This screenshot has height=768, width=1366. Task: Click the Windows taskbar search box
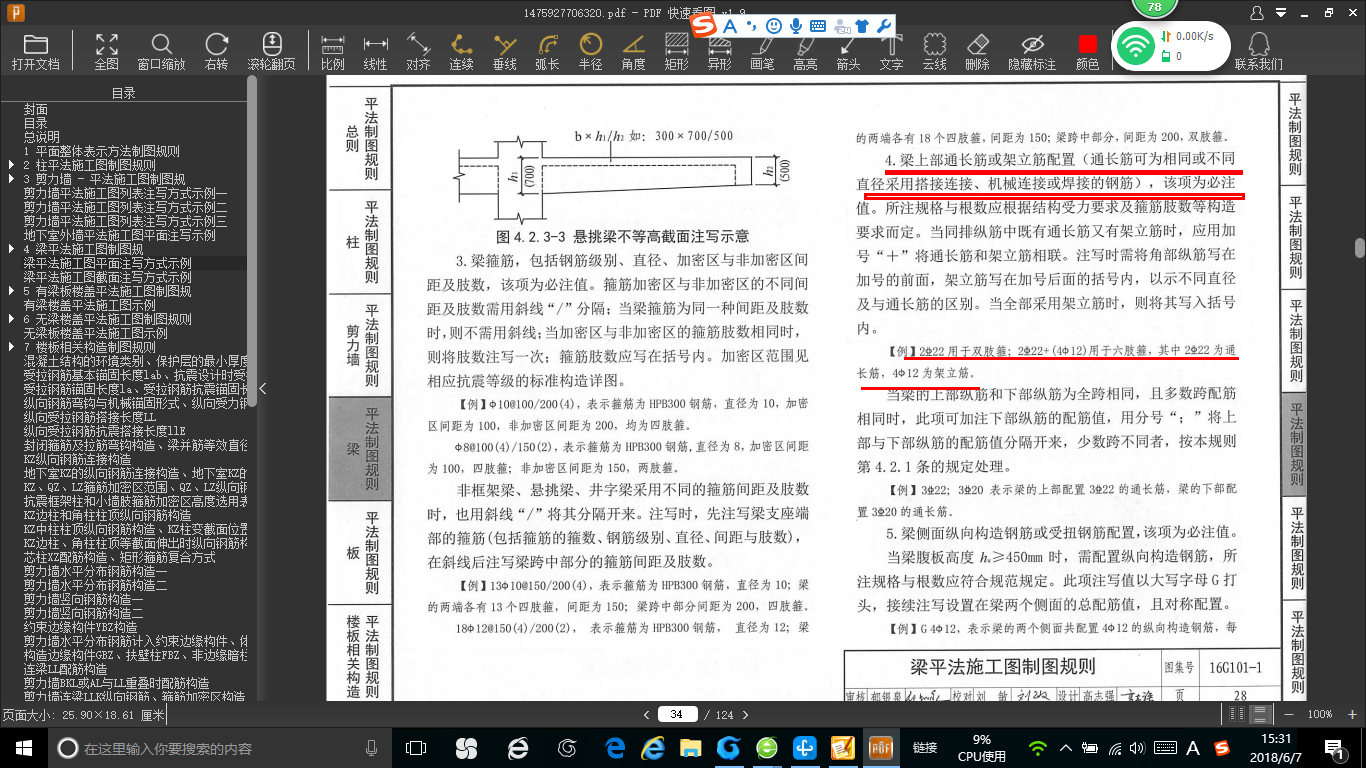(x=219, y=748)
